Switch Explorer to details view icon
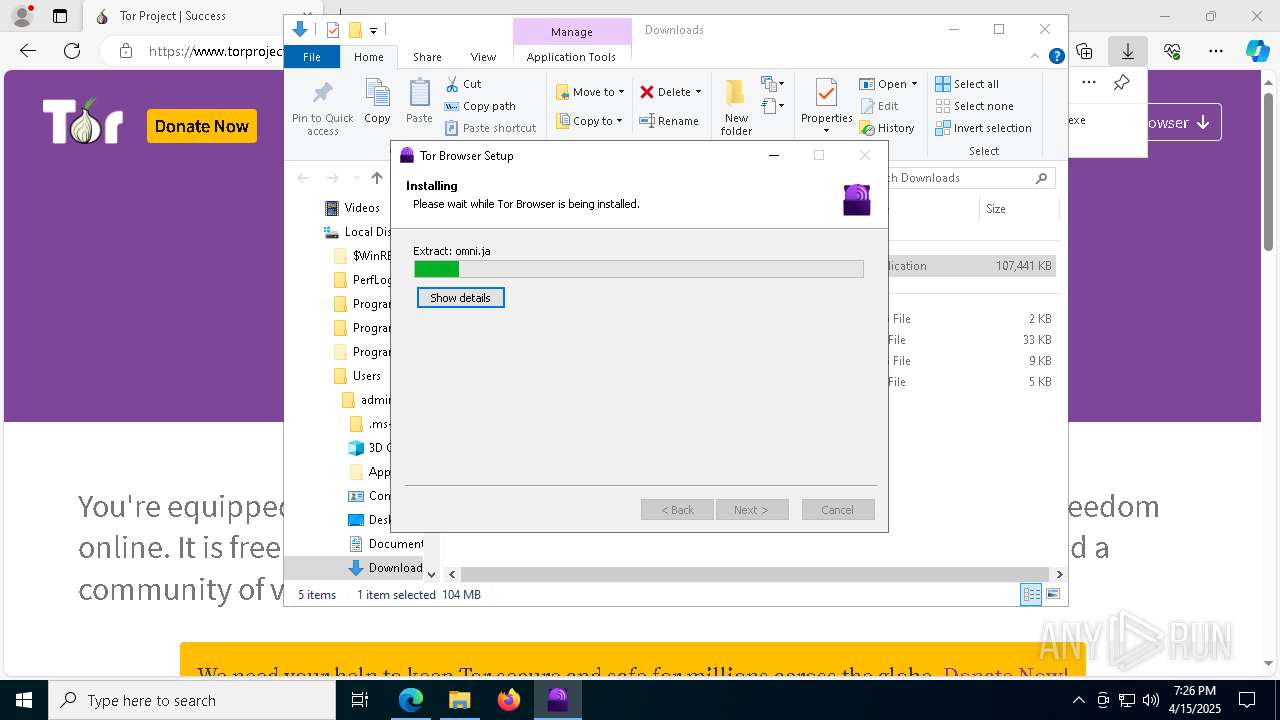1280x720 pixels. pos(1031,595)
